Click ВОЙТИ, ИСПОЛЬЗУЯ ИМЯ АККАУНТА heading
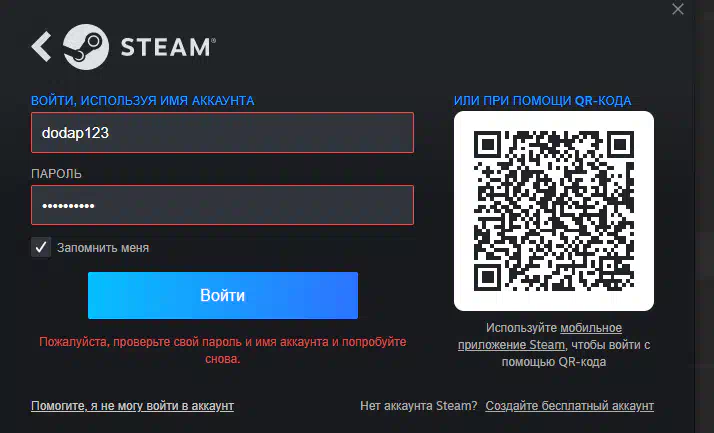The width and height of the screenshot is (714, 433). pos(143,101)
